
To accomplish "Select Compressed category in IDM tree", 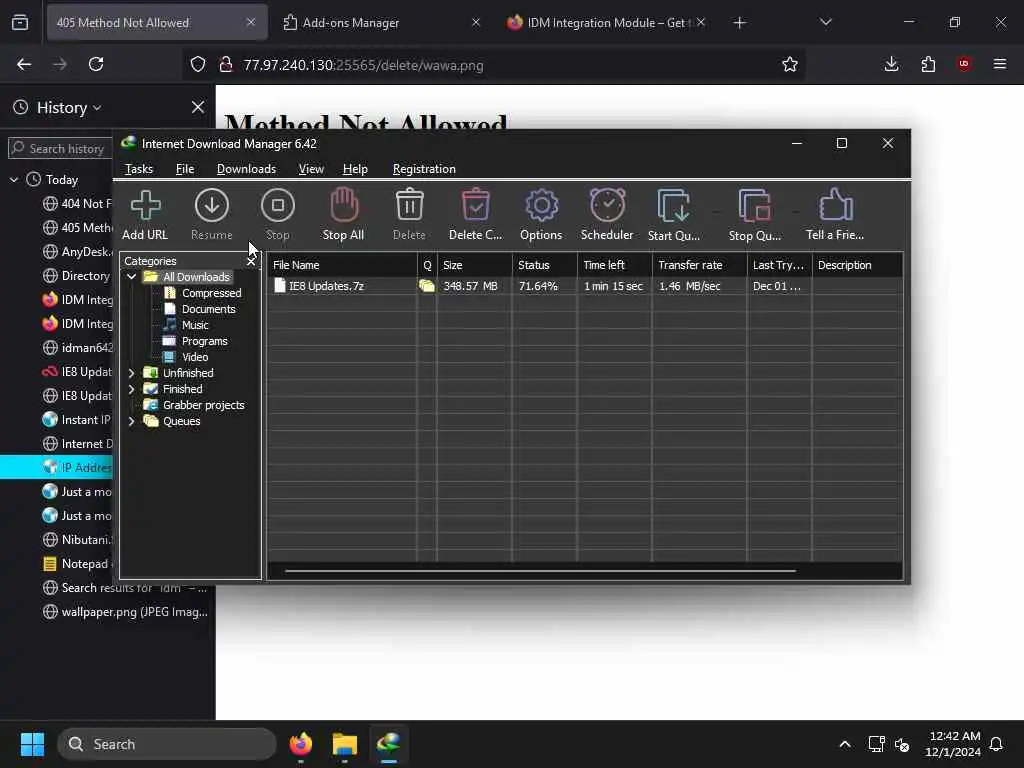I will 211,293.
